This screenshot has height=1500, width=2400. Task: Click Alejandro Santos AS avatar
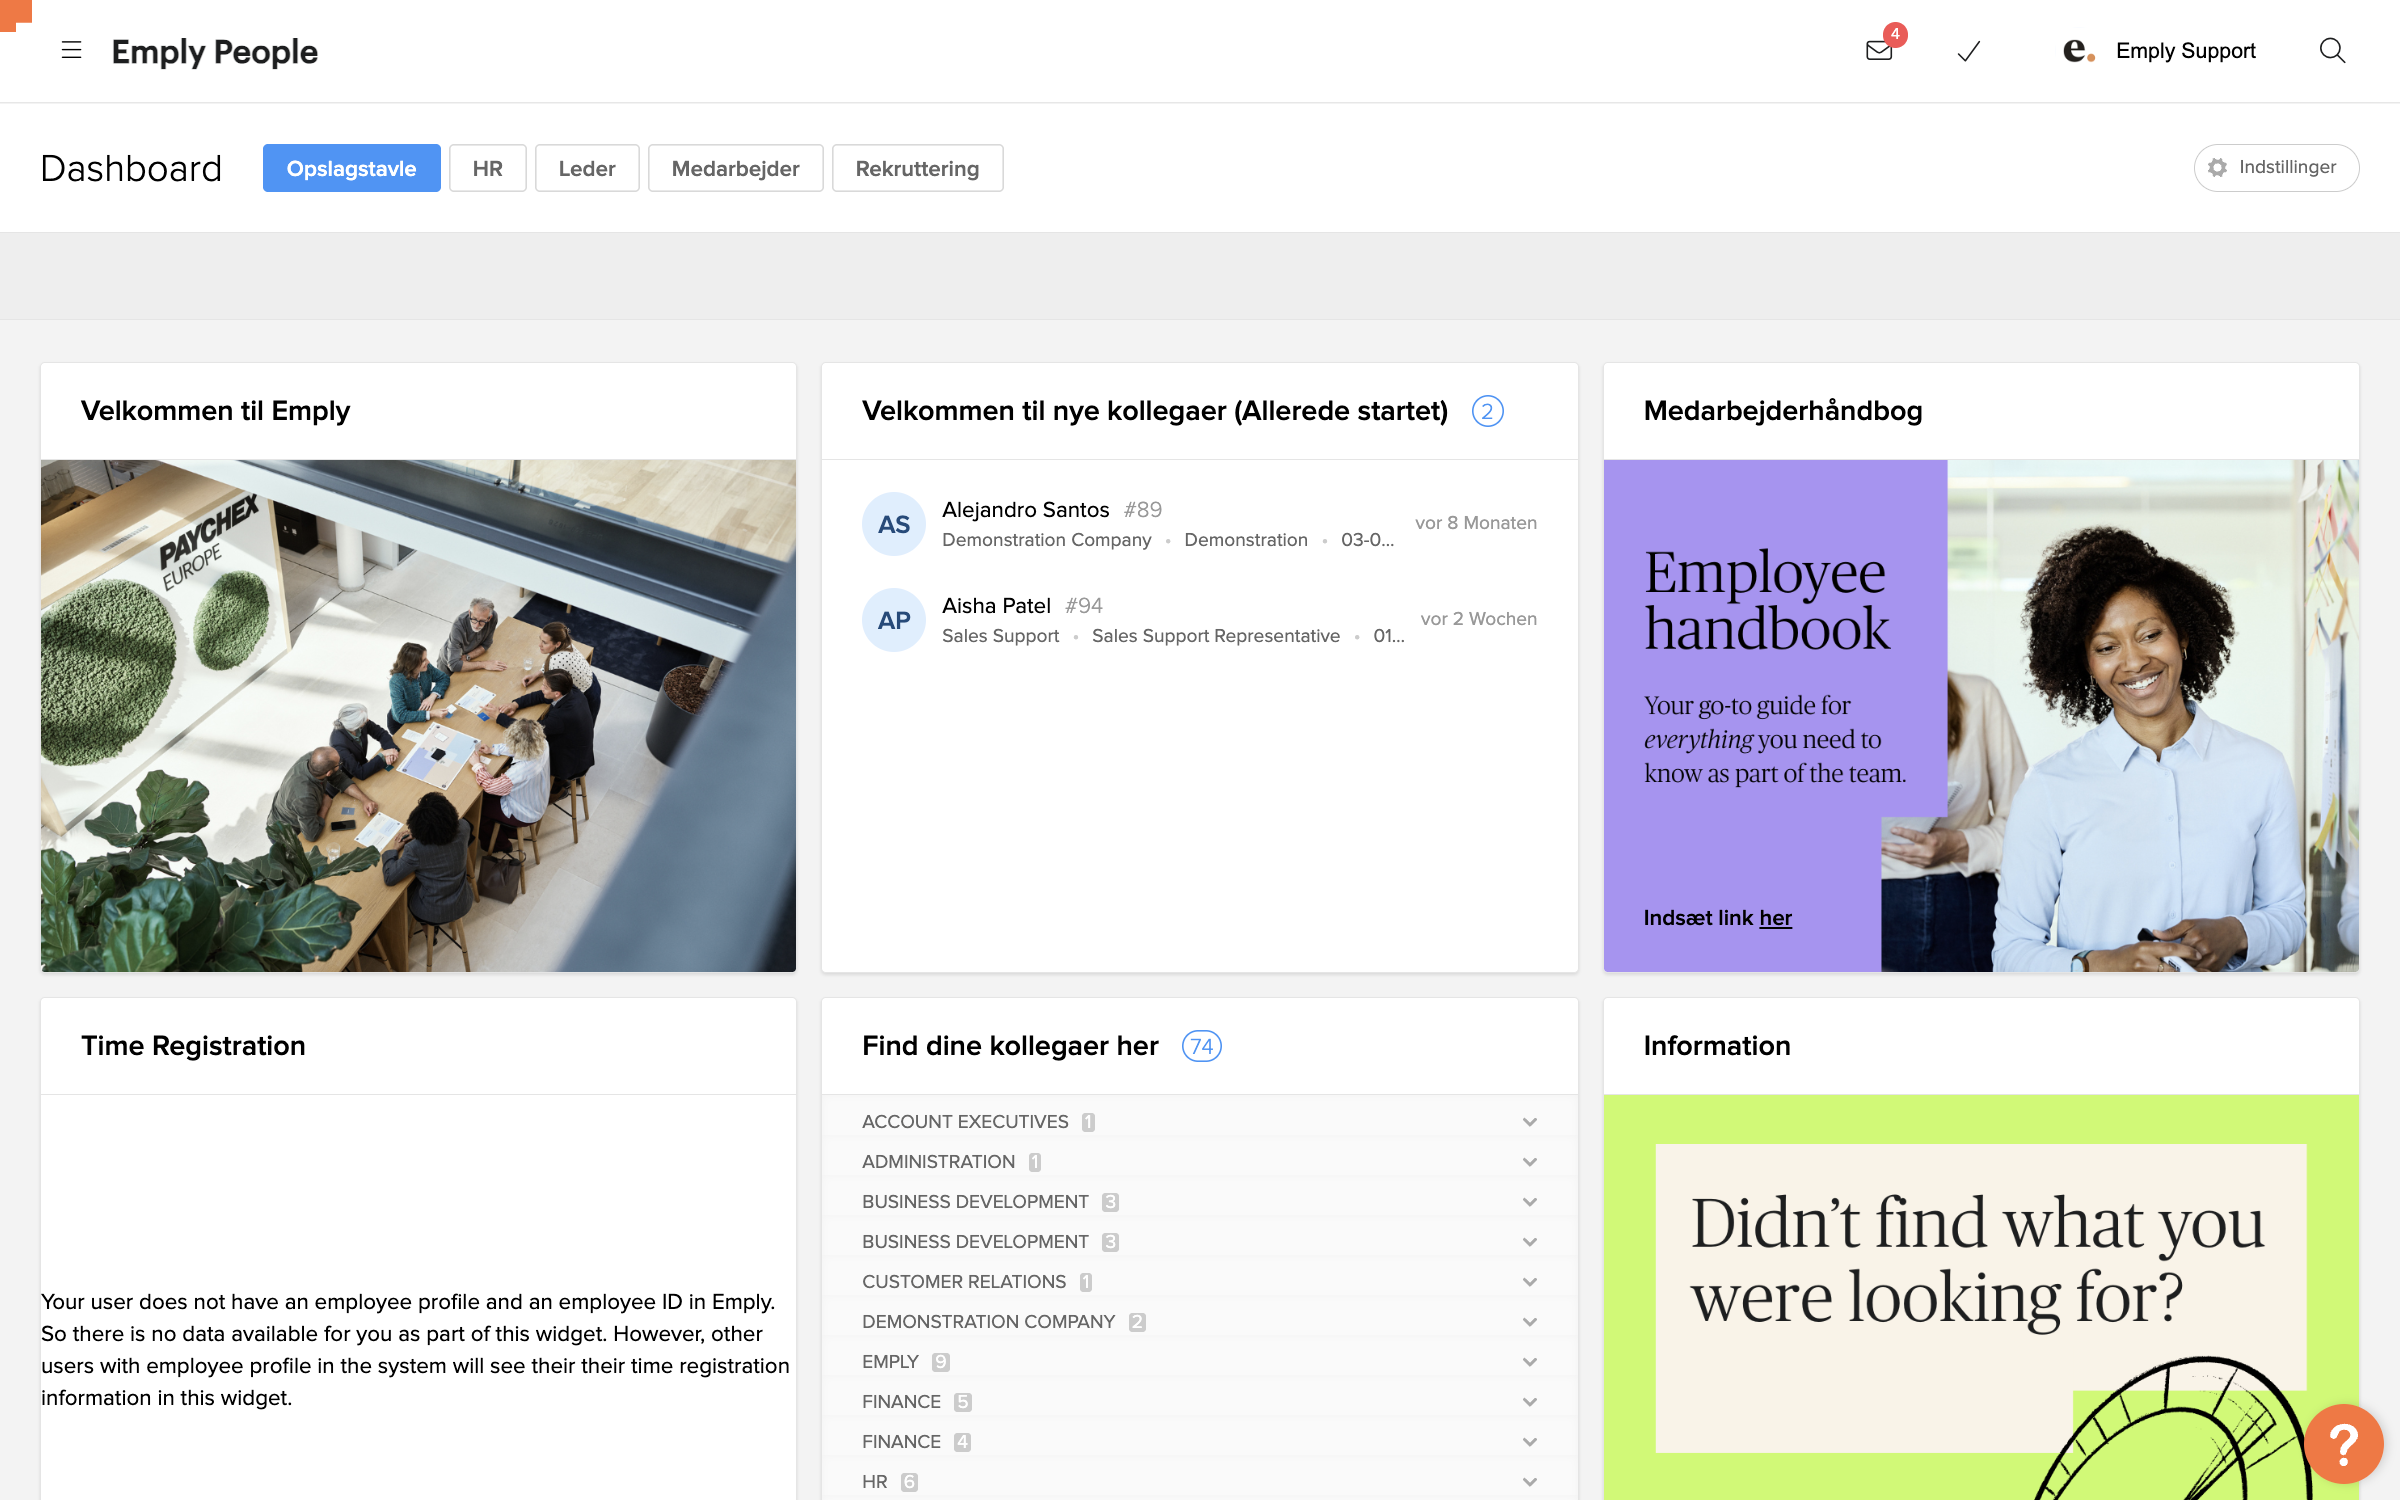coord(893,524)
